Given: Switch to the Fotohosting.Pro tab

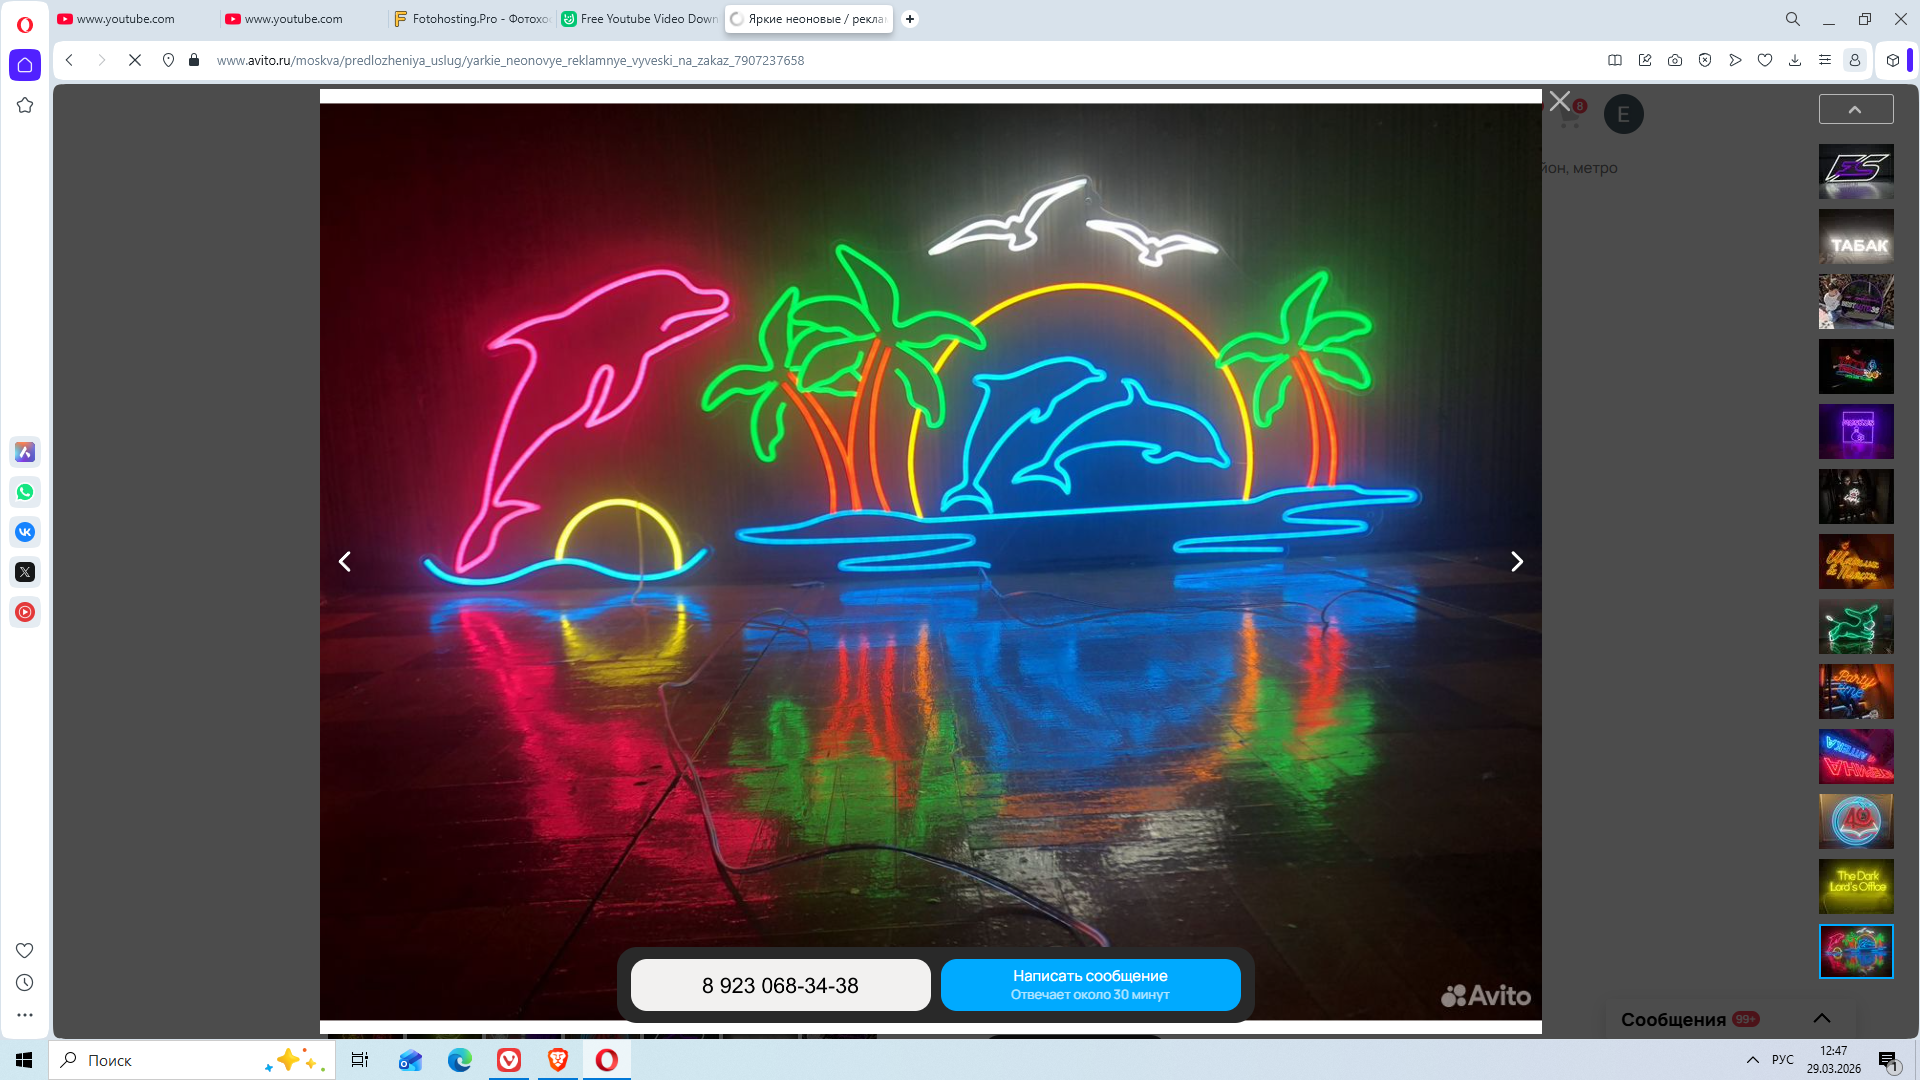Looking at the screenshot, I should pyautogui.click(x=471, y=19).
